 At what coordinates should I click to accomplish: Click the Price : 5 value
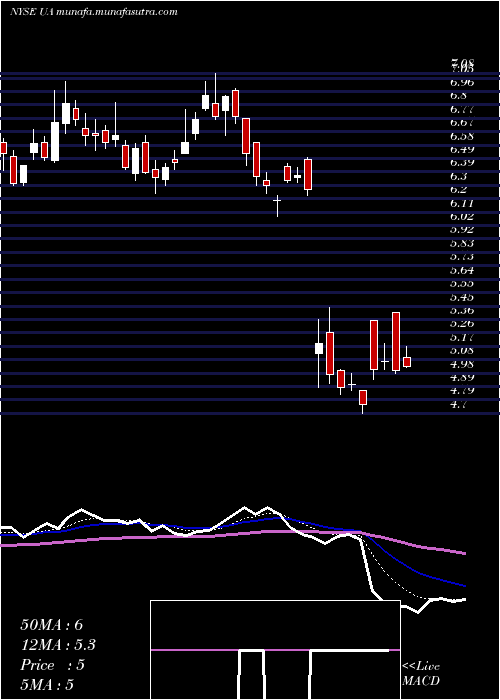[52, 665]
